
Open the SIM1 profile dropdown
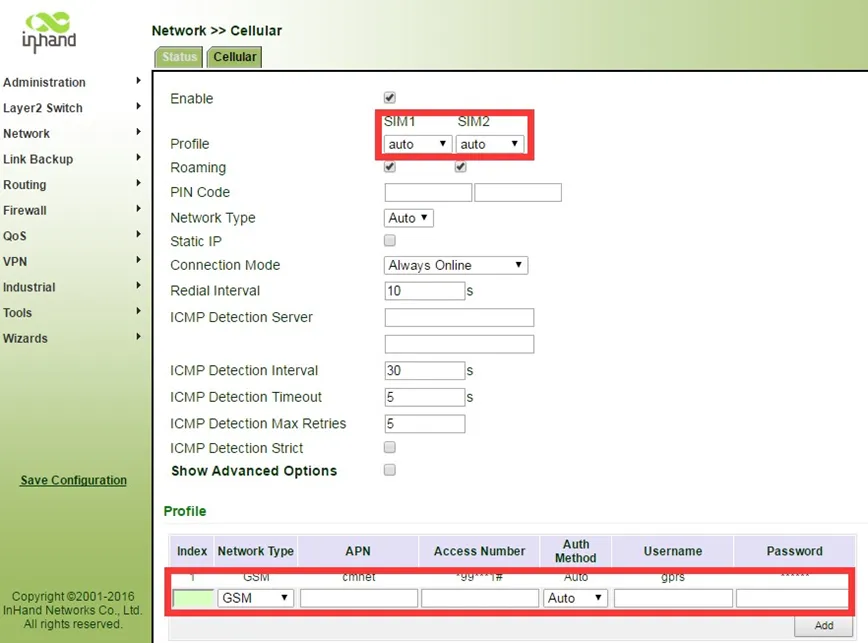pyautogui.click(x=418, y=144)
